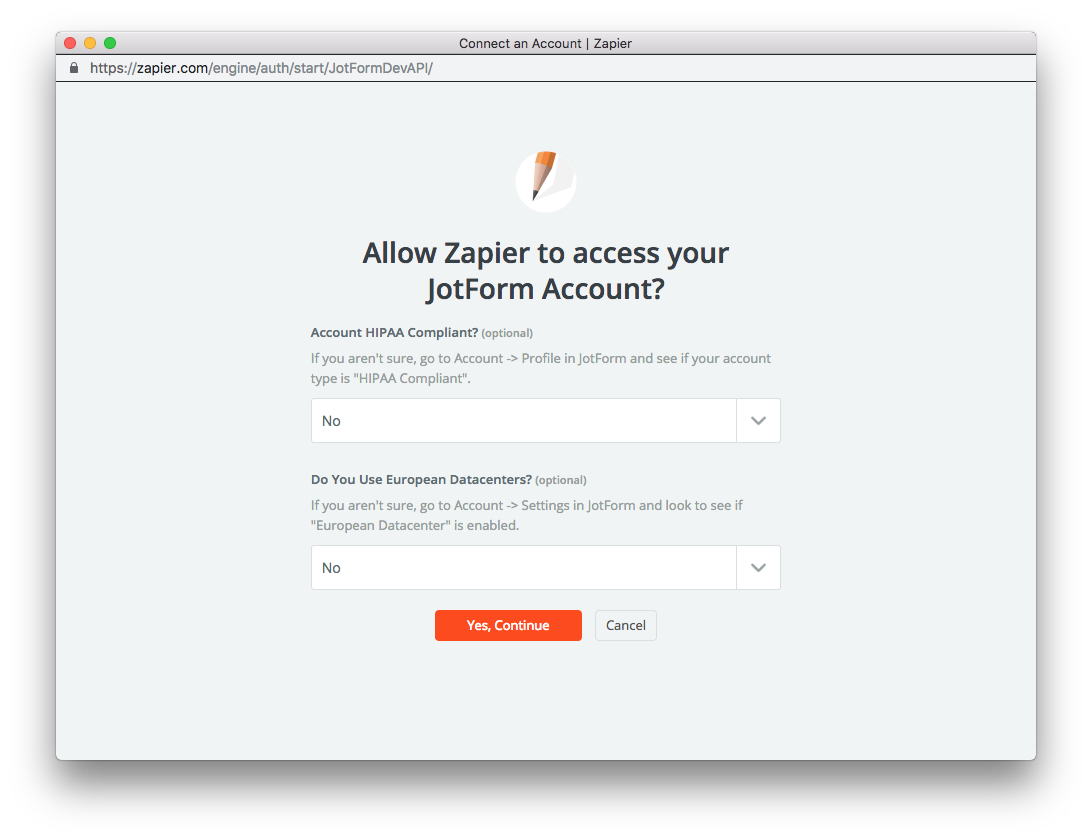
Task: Click '(optional)' next to European Datacenters label
Action: tap(561, 480)
